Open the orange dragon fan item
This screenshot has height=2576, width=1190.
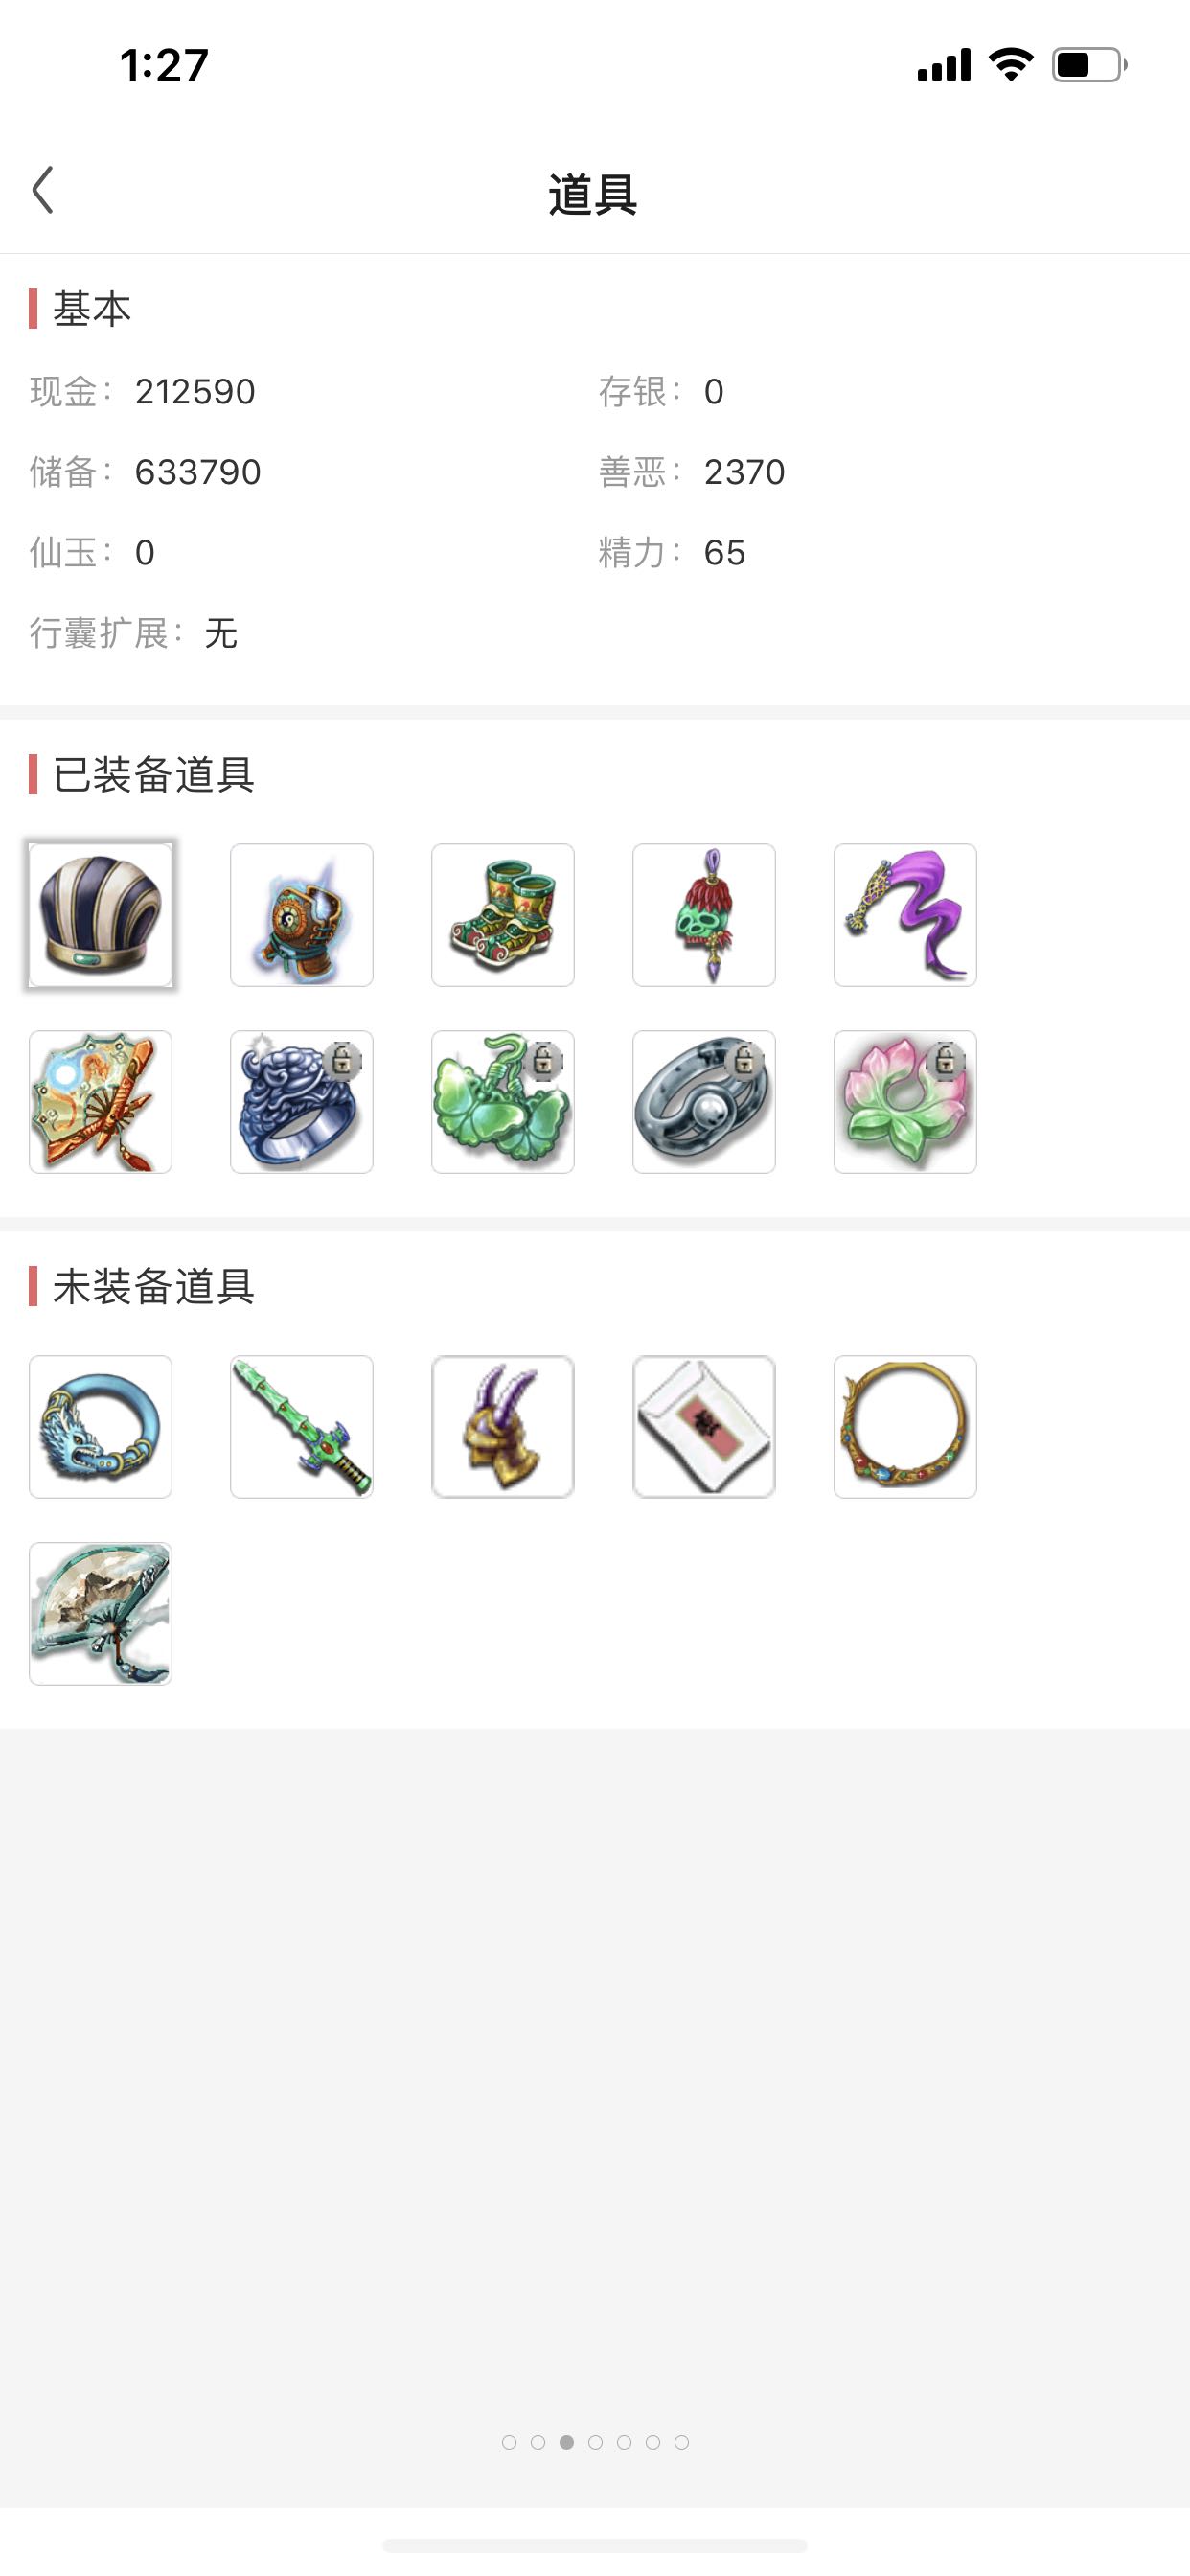101,1102
